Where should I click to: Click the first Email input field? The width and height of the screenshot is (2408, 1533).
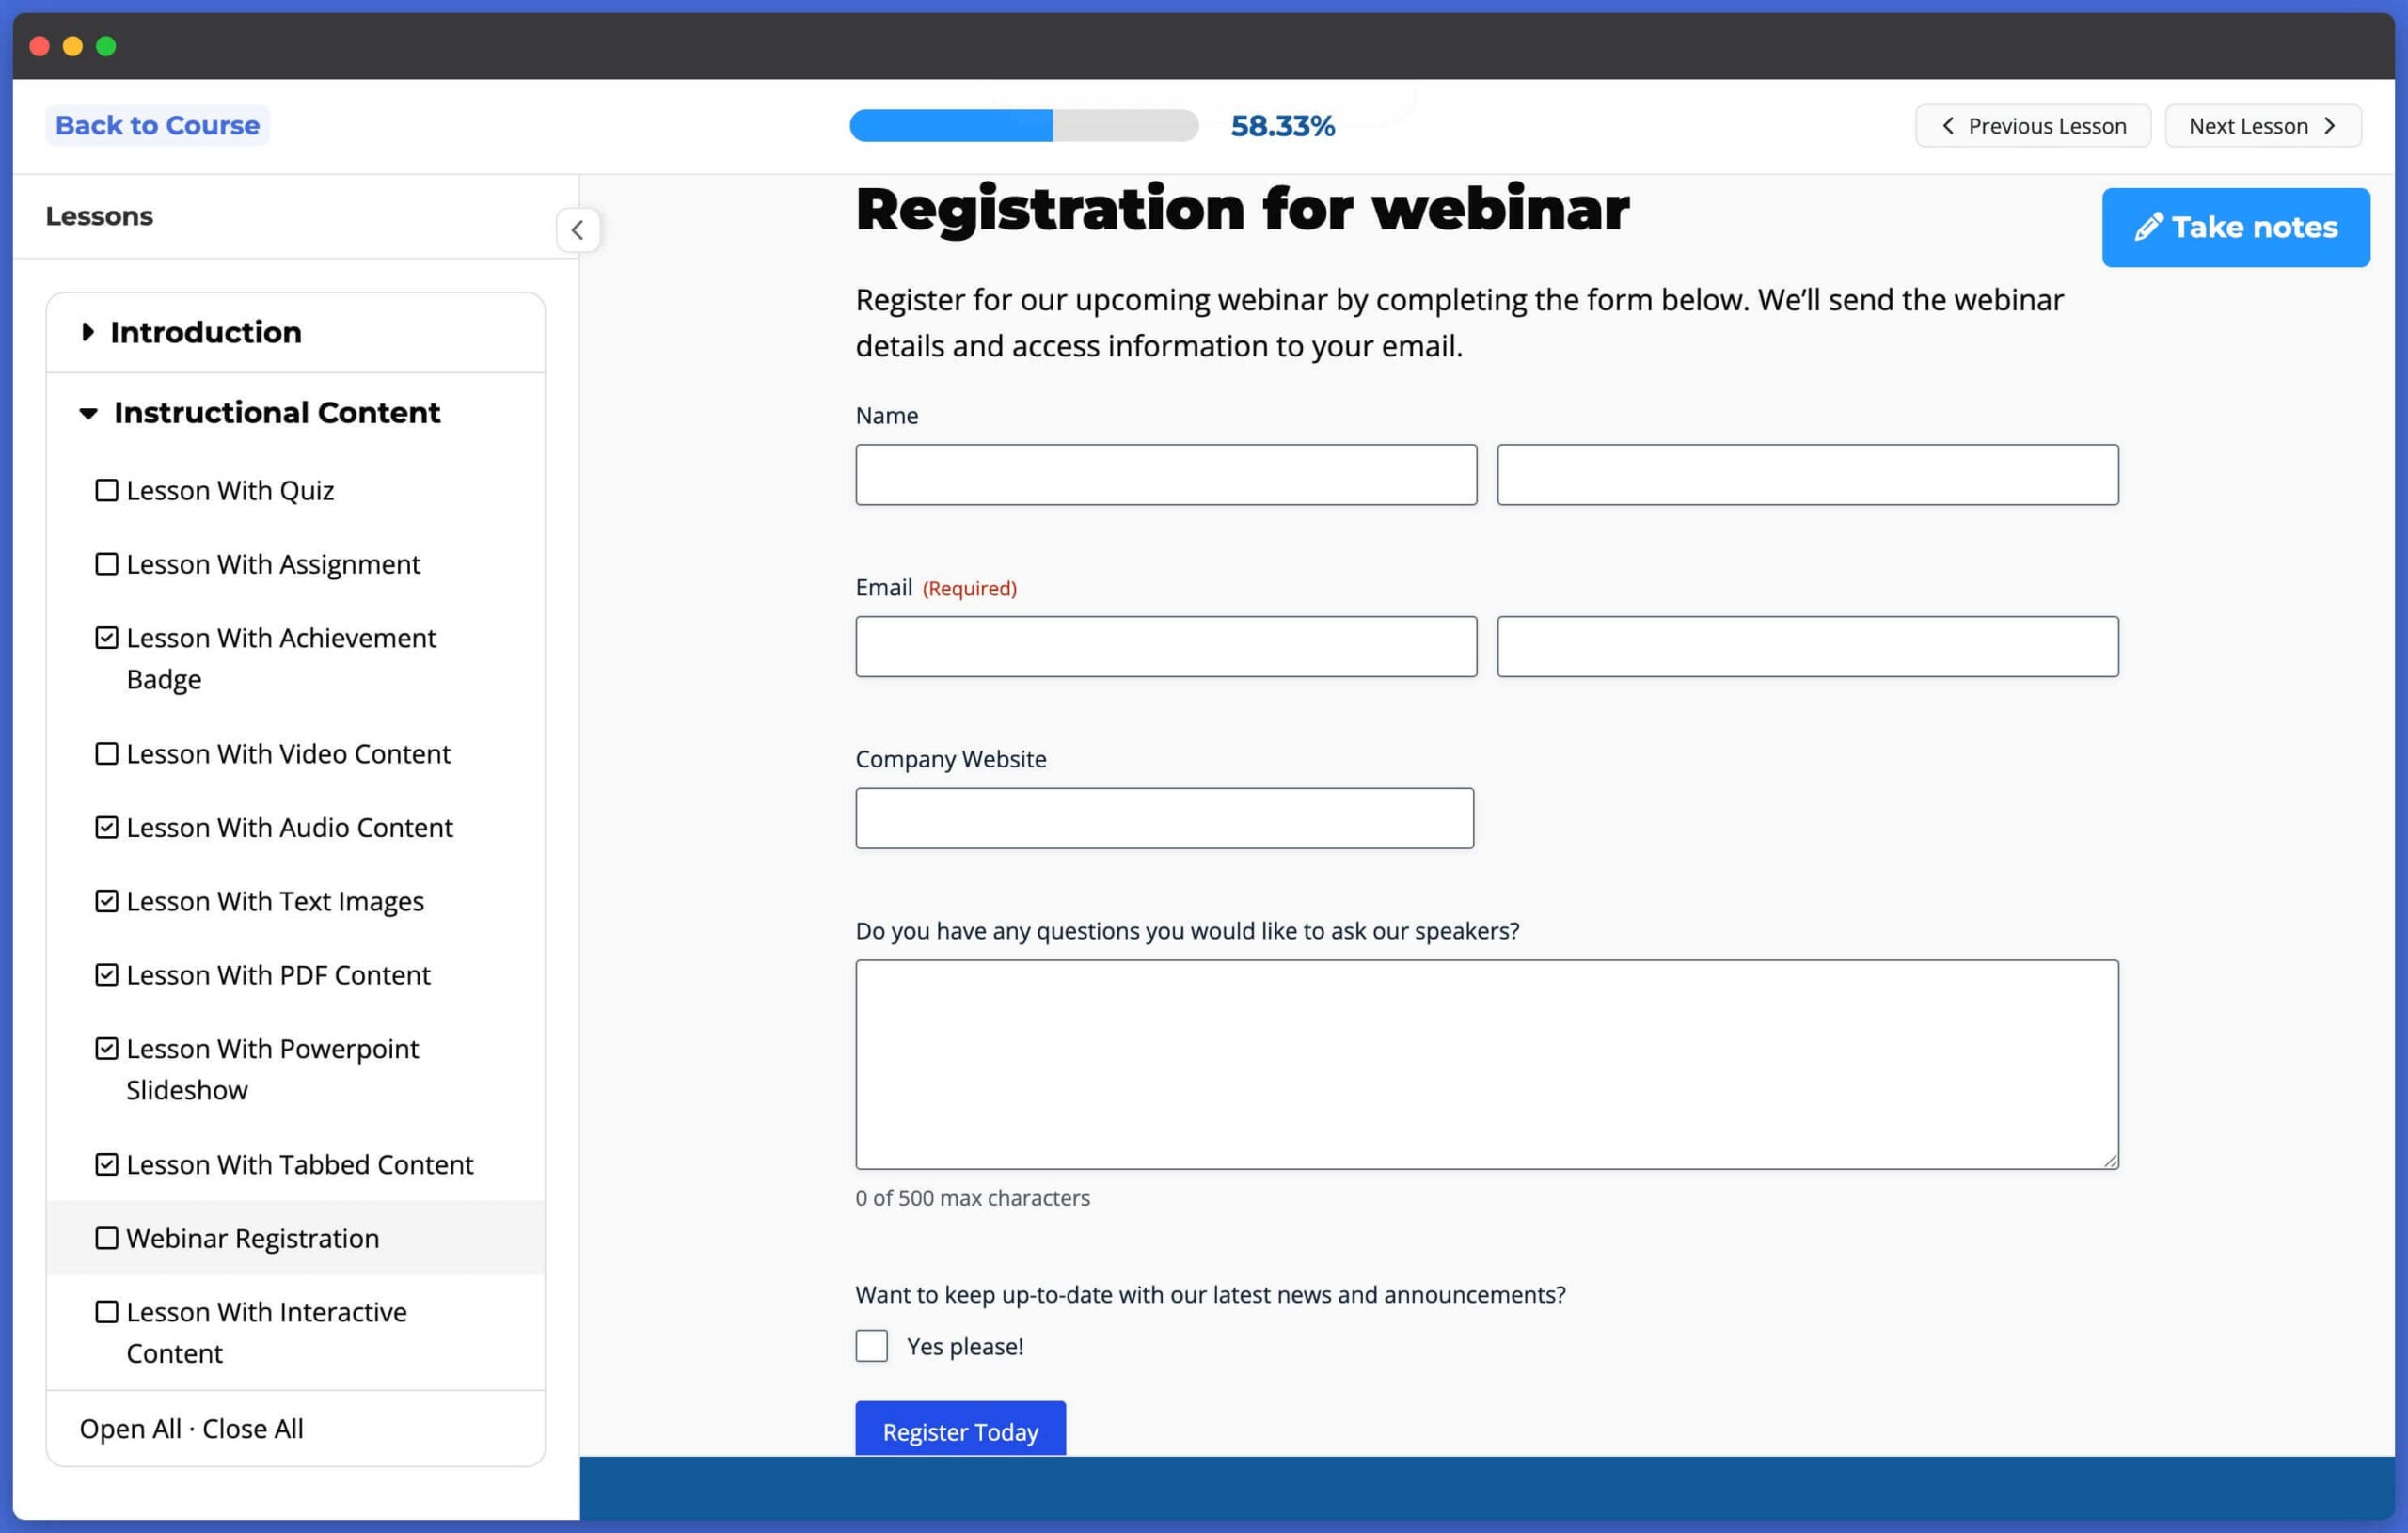(x=1166, y=646)
